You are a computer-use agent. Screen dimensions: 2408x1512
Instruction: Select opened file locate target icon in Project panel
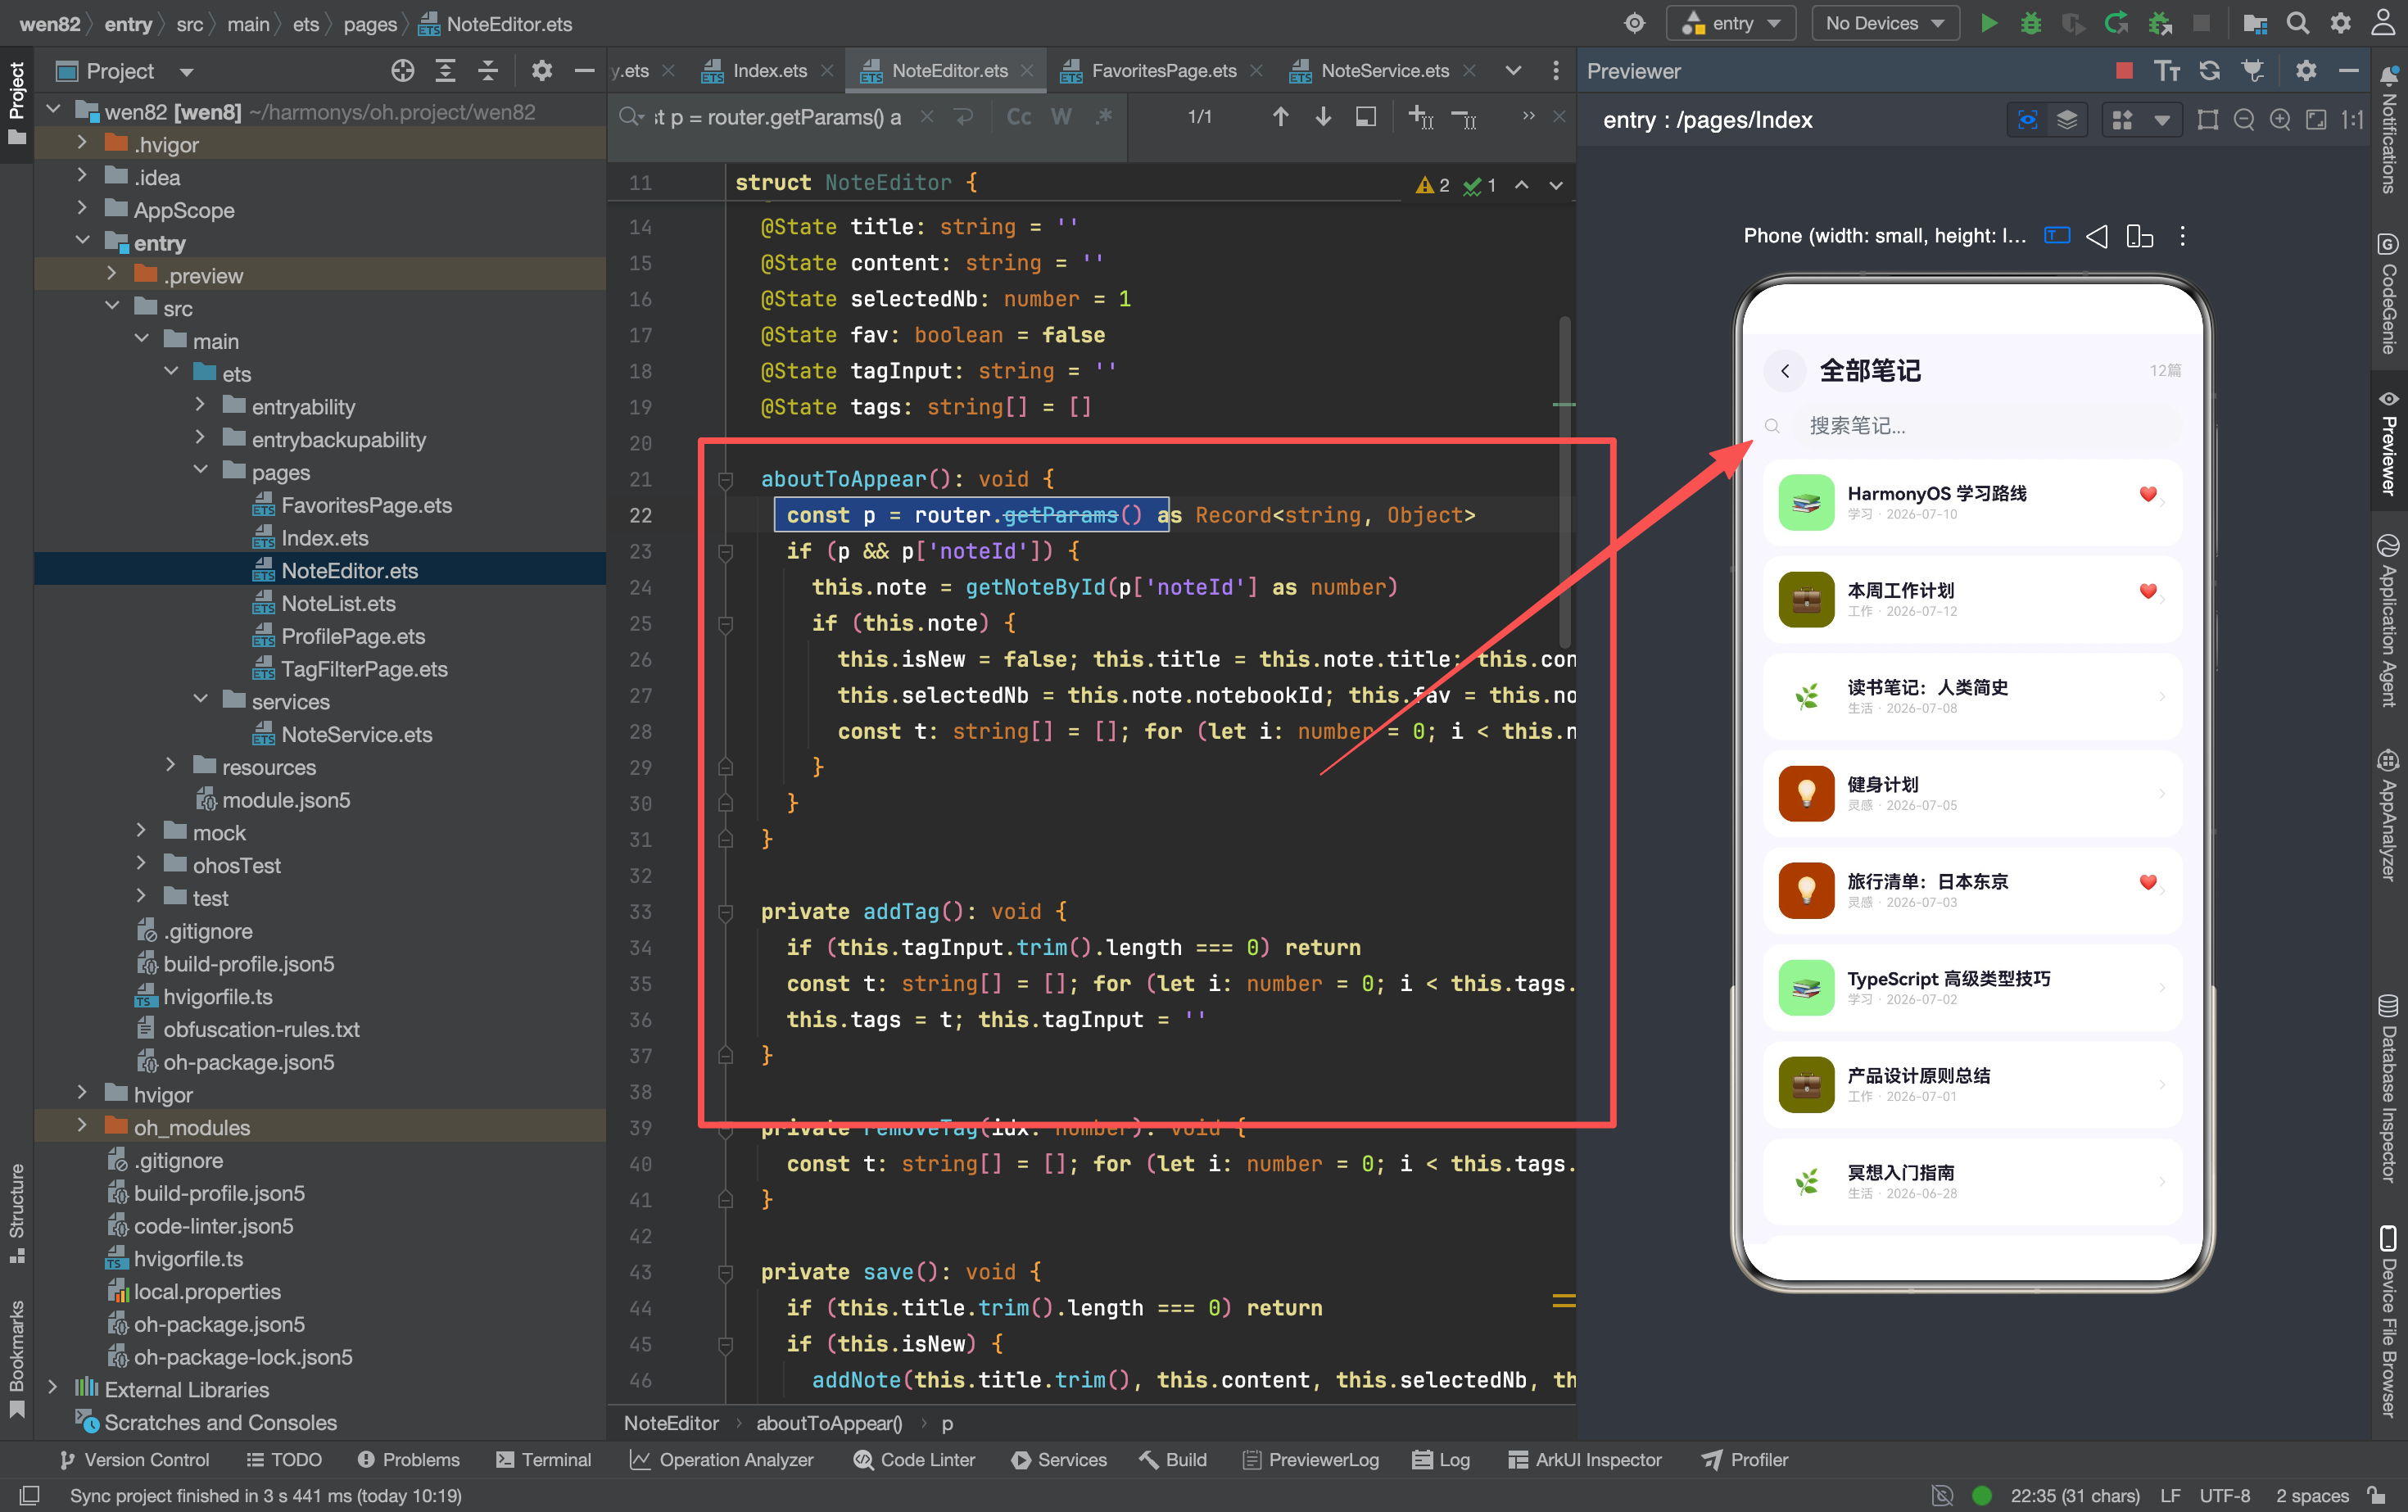(x=402, y=70)
